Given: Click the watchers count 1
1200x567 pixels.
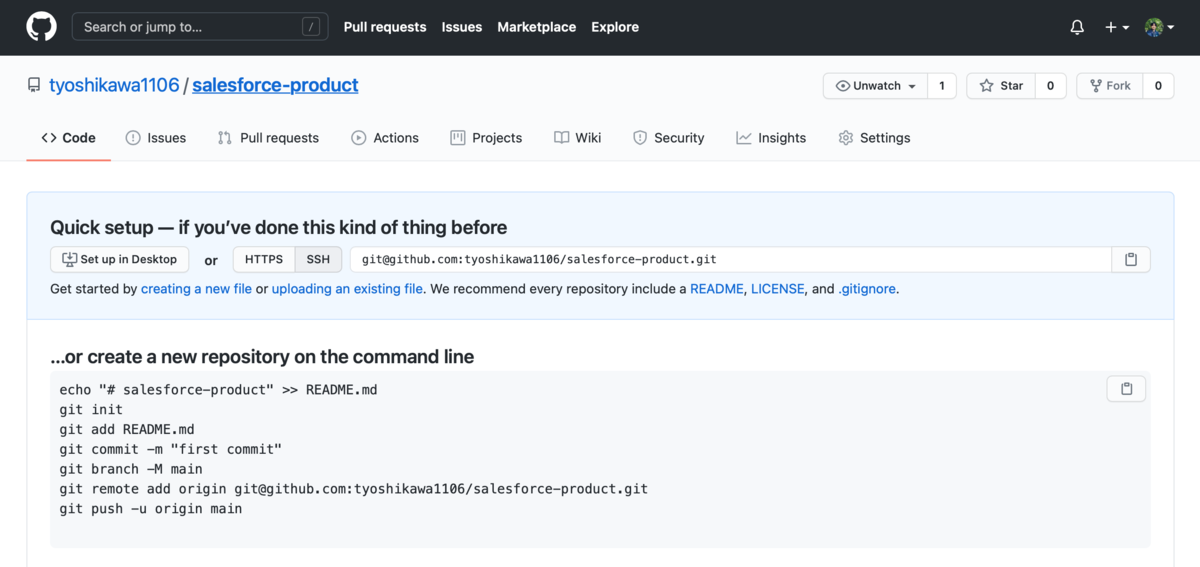Looking at the screenshot, I should coord(942,86).
